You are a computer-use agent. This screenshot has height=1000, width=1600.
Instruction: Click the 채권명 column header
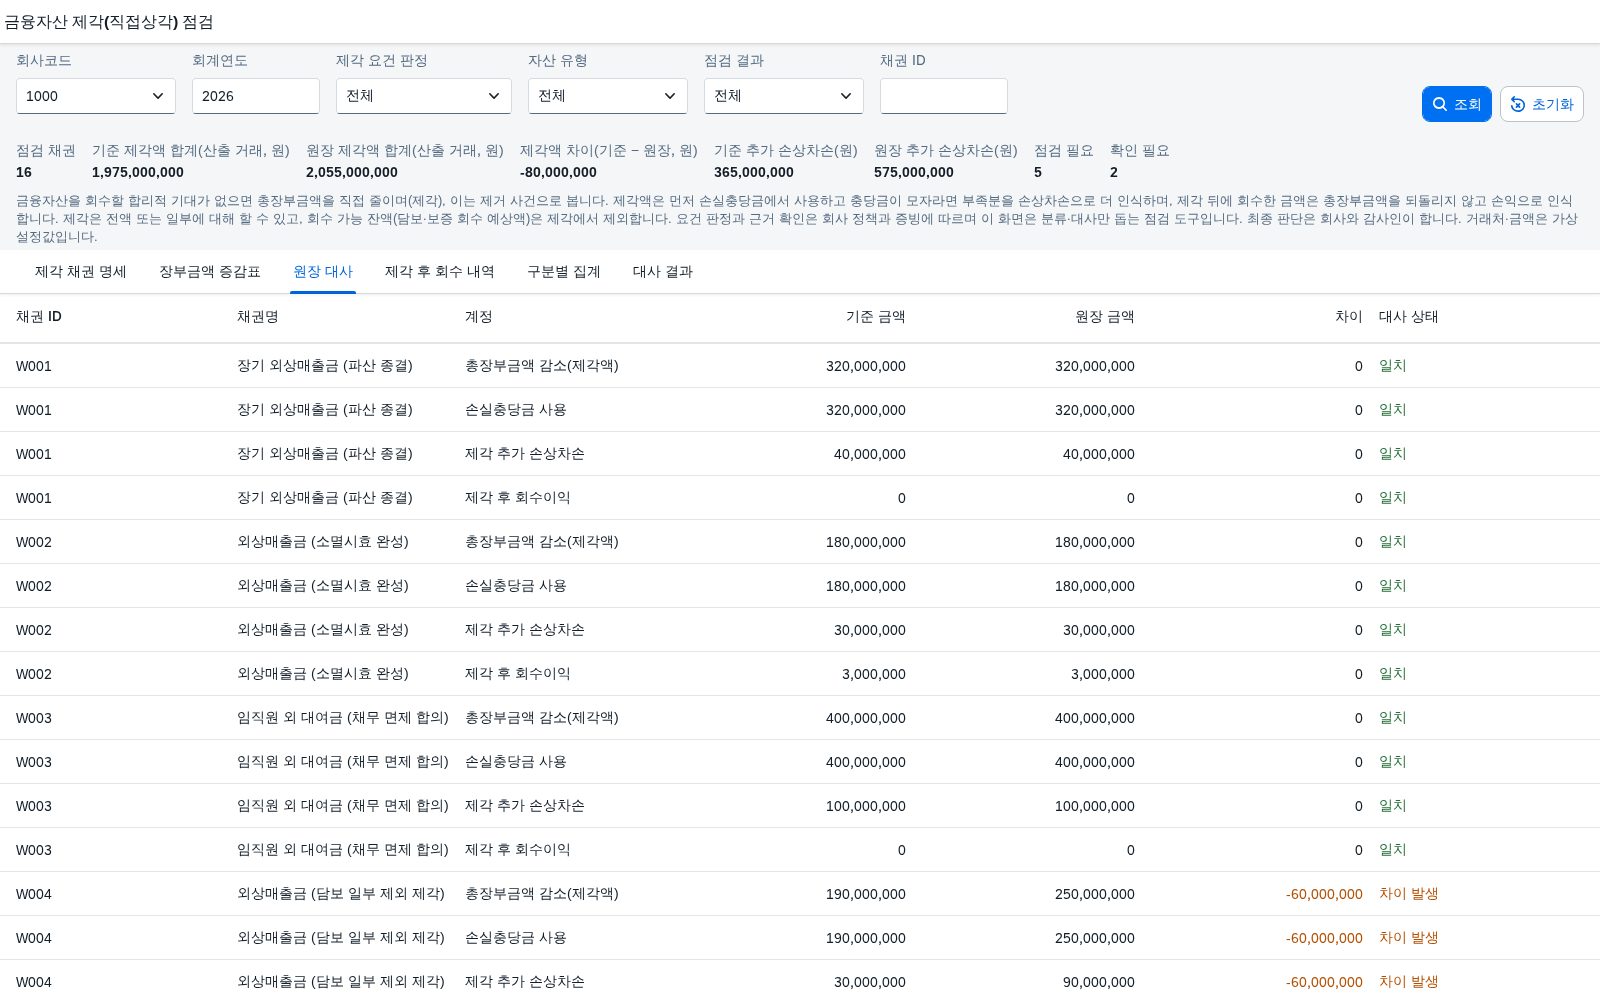pyautogui.click(x=258, y=317)
